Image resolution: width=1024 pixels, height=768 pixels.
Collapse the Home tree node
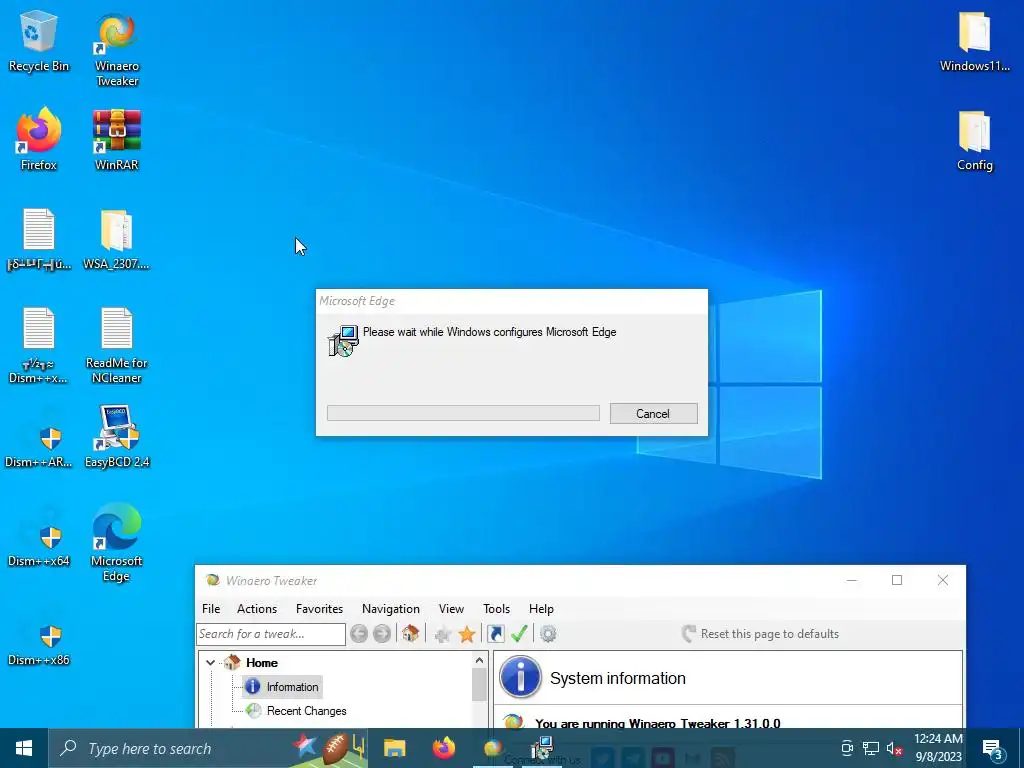point(210,663)
